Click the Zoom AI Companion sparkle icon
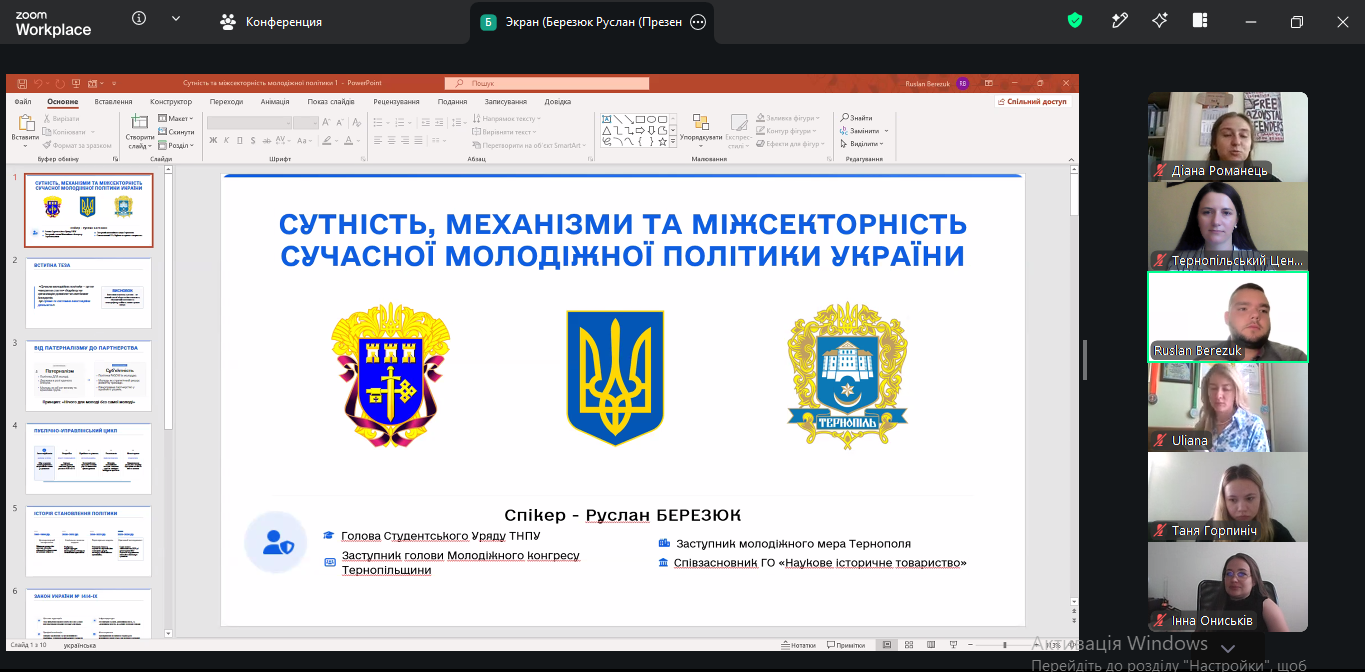This screenshot has width=1365, height=672. point(1160,20)
